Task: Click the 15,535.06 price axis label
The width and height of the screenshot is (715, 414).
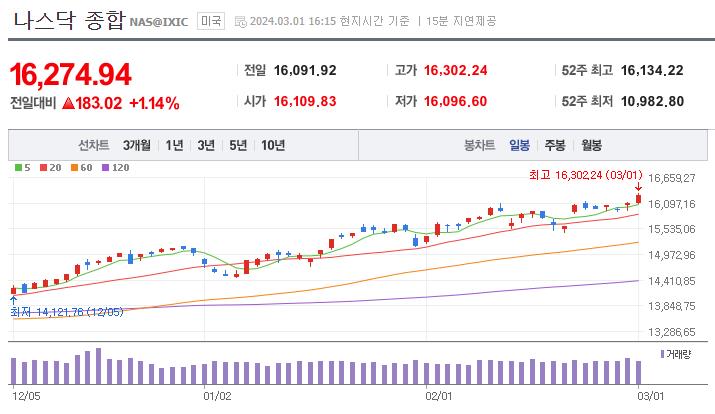Action: point(672,229)
